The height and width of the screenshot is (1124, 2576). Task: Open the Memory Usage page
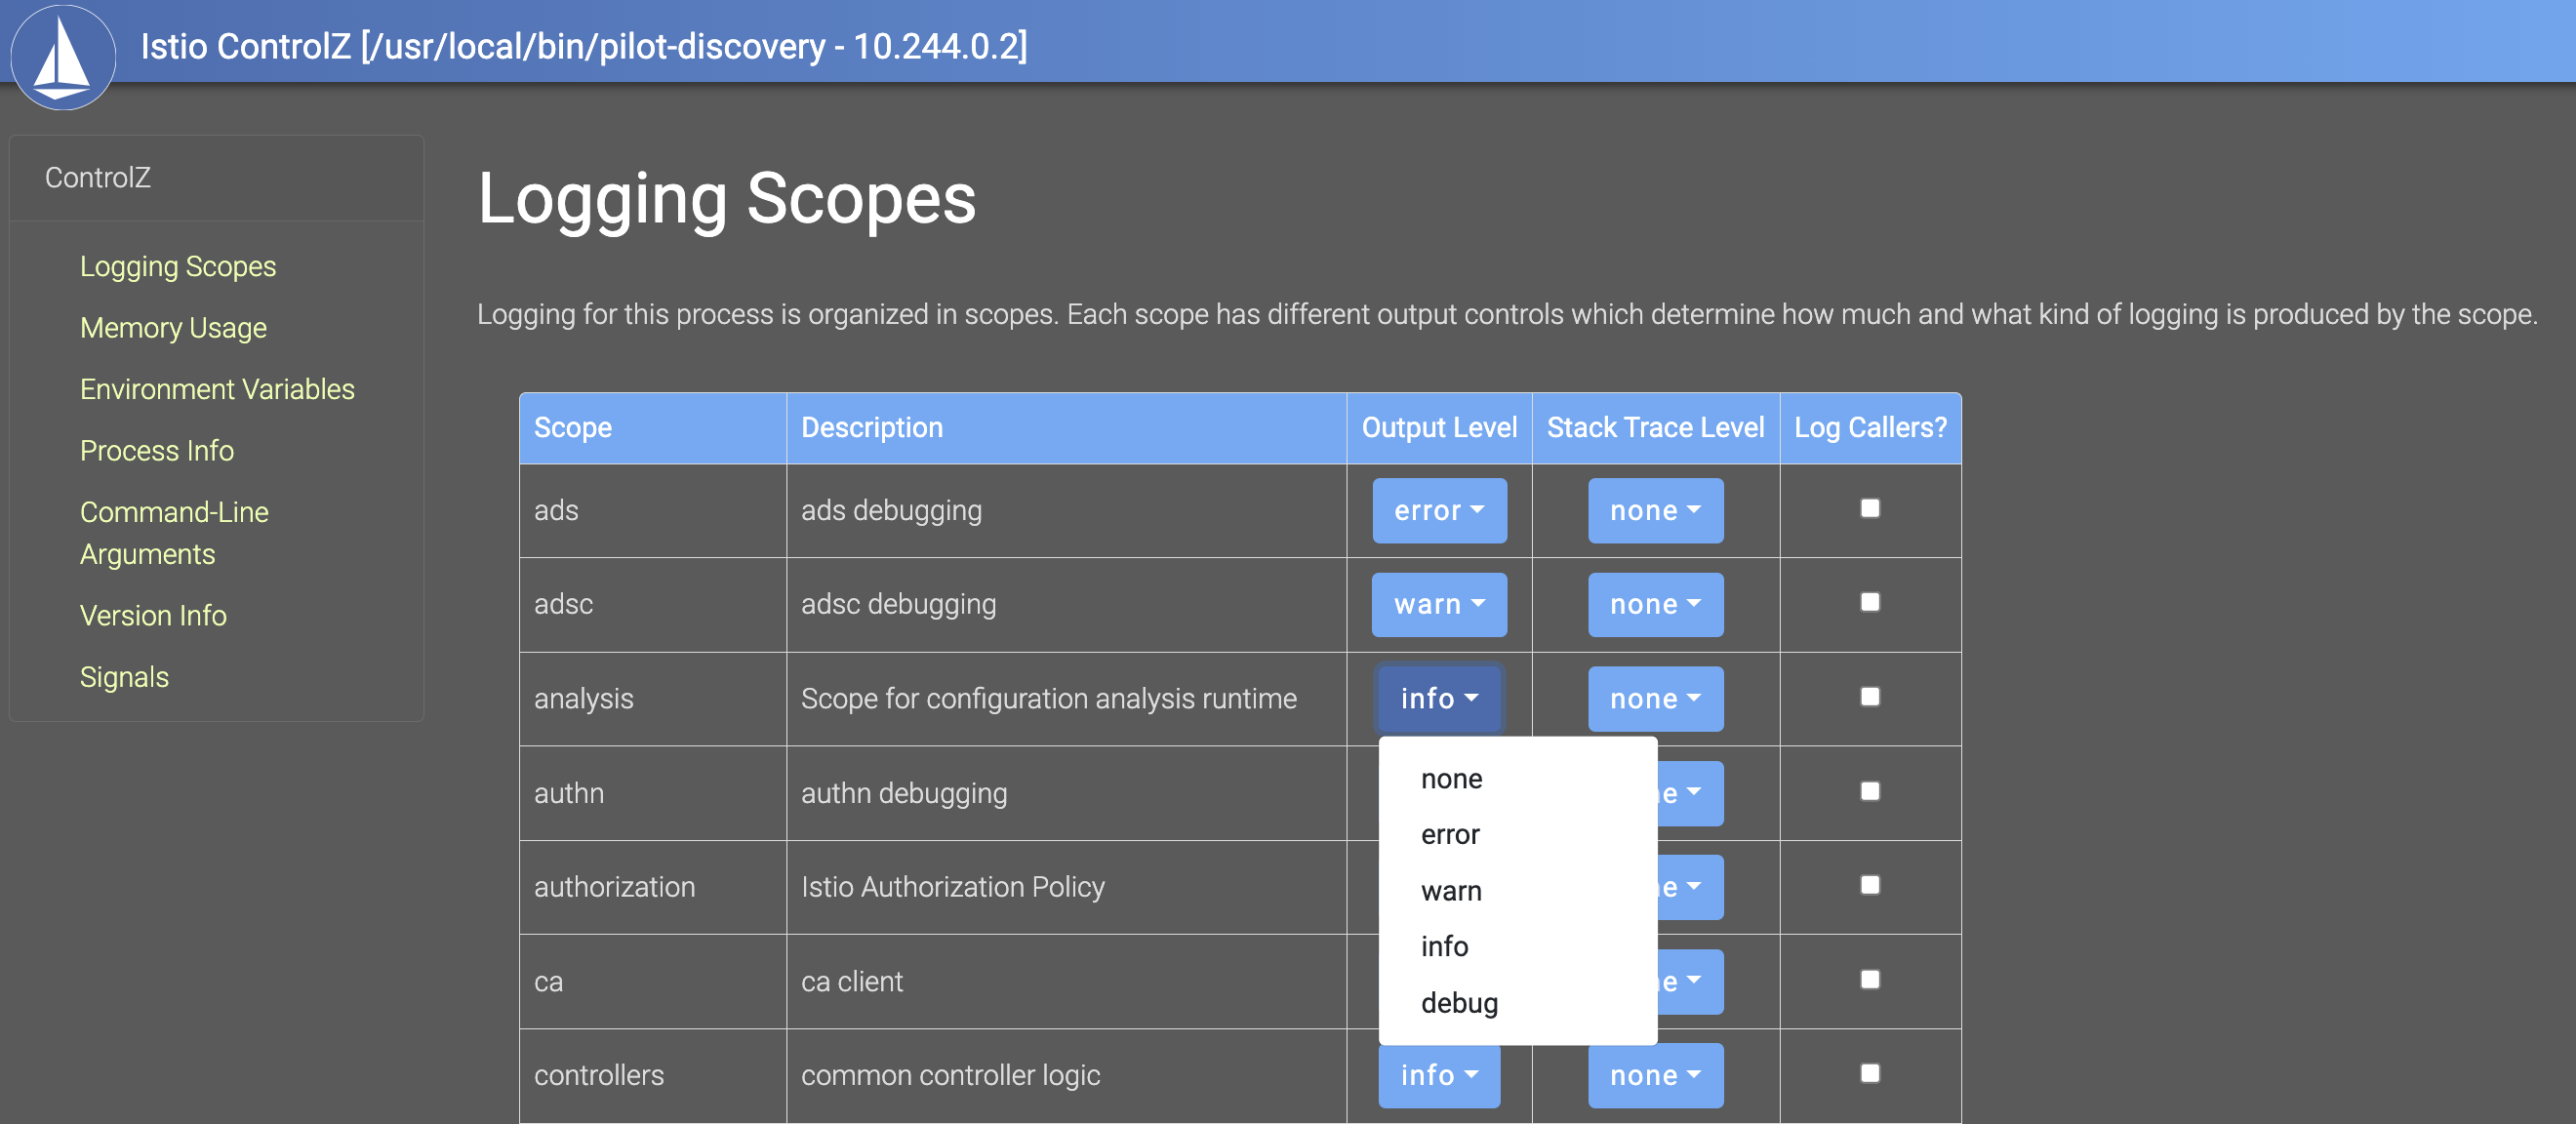click(x=173, y=327)
